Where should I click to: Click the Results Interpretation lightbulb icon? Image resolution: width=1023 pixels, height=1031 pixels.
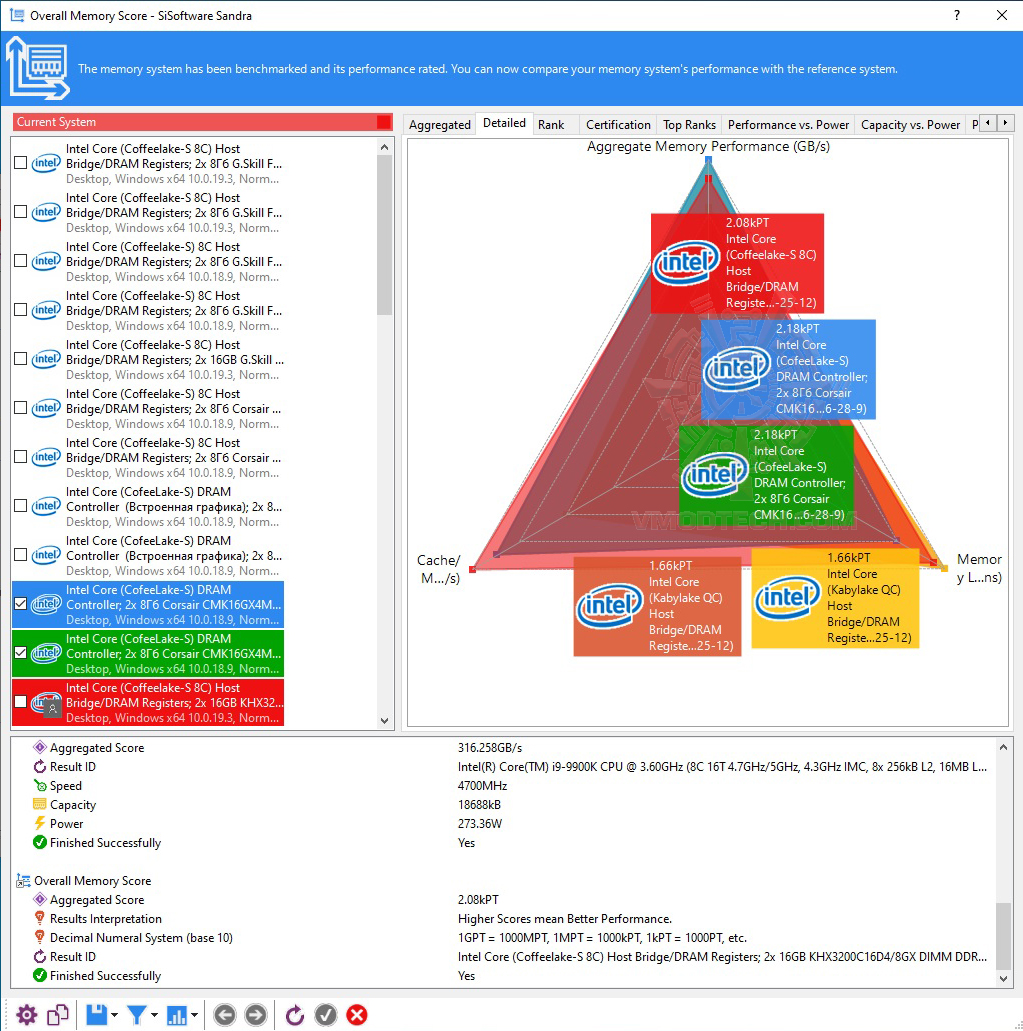pyautogui.click(x=39, y=919)
